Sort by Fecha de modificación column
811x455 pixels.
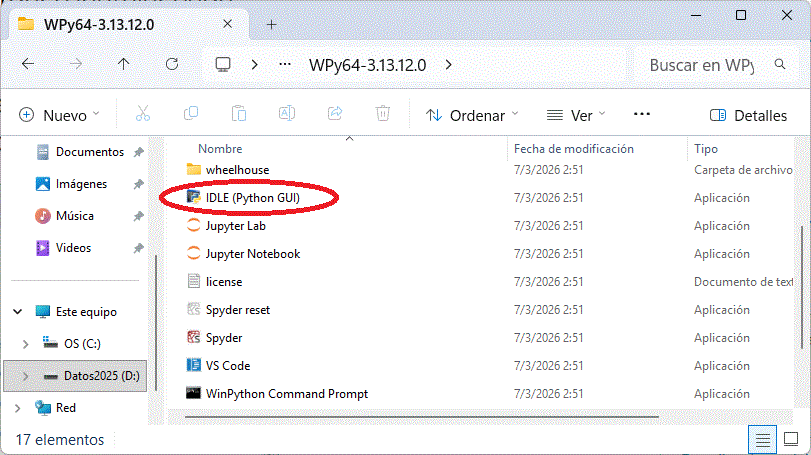point(574,149)
